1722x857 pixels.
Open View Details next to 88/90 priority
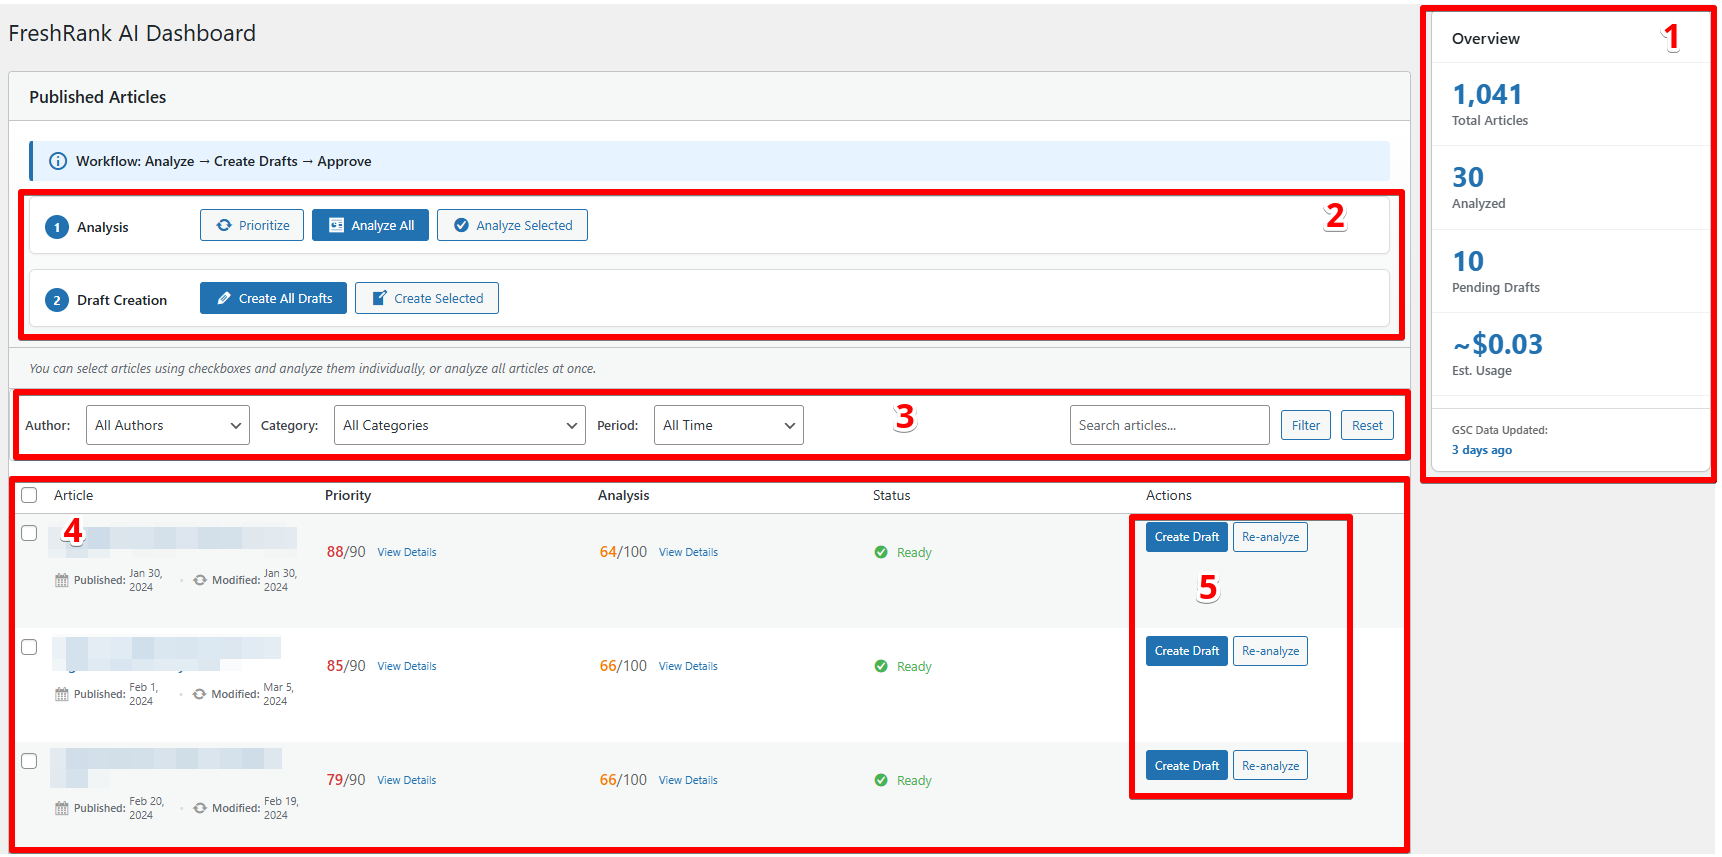(x=407, y=552)
